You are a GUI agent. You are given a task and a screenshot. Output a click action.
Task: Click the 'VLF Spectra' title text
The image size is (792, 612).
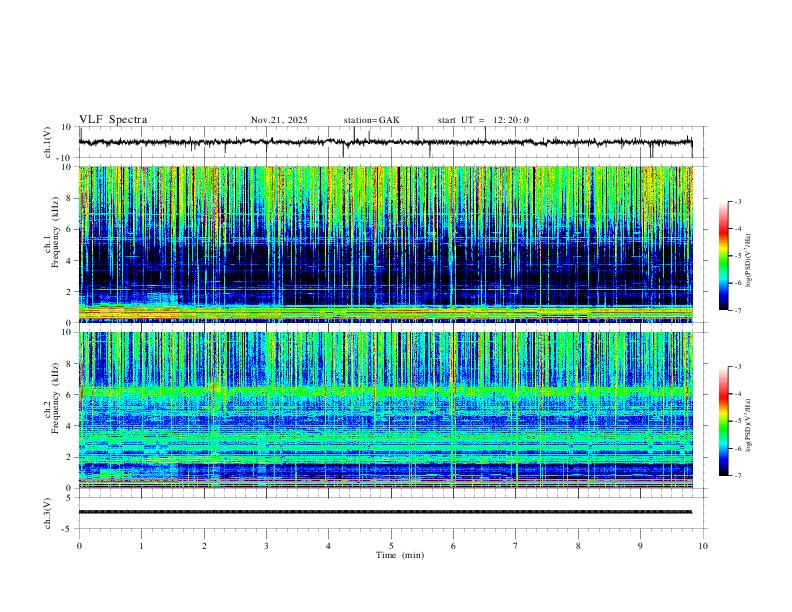coord(113,120)
